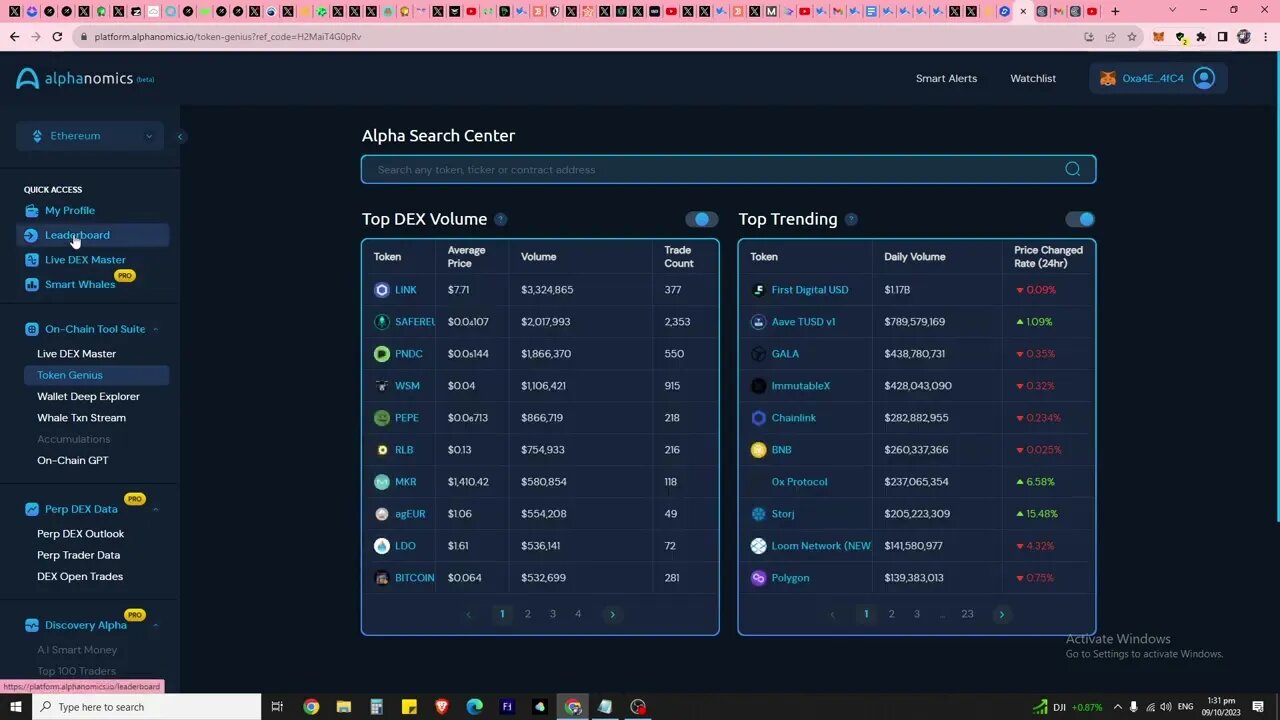This screenshot has height=720, width=1280.
Task: Click the PEPE token icon
Action: coord(382,418)
